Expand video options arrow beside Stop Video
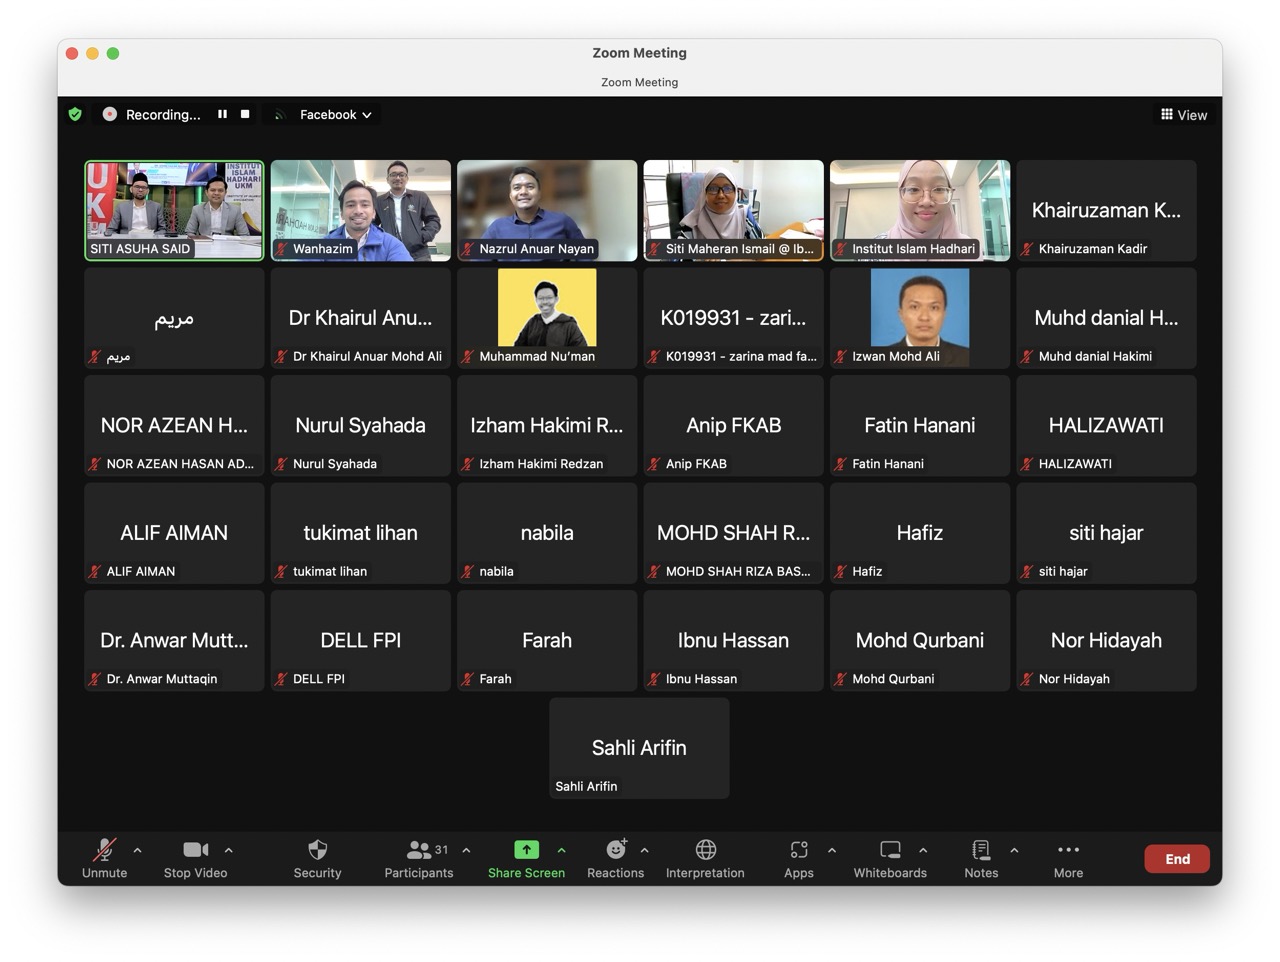 [229, 850]
